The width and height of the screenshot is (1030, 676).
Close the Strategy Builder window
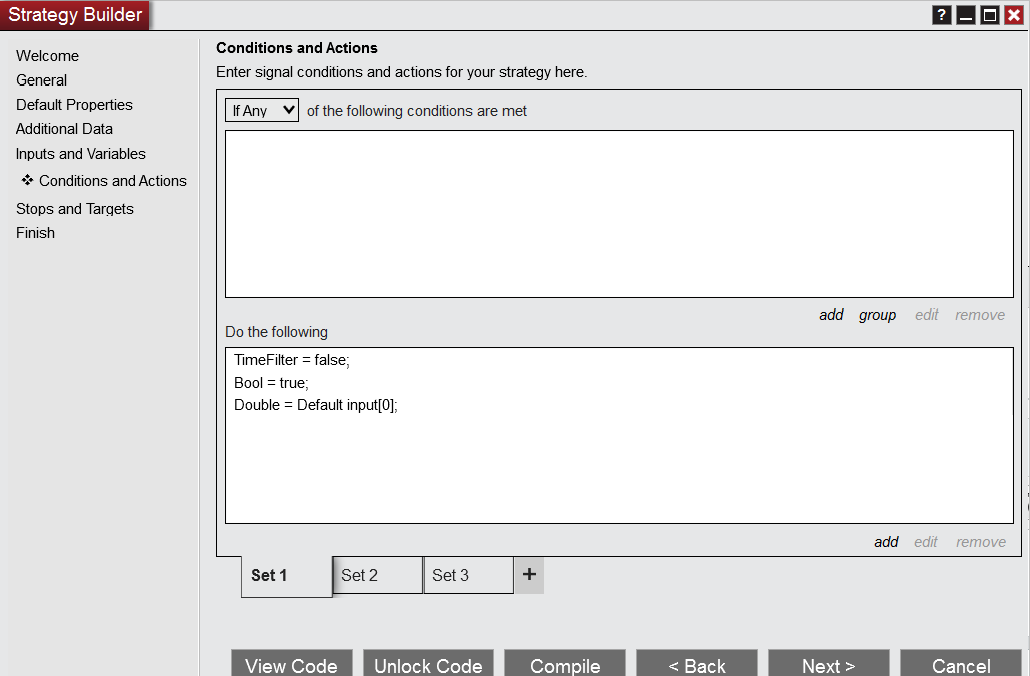[x=1014, y=14]
